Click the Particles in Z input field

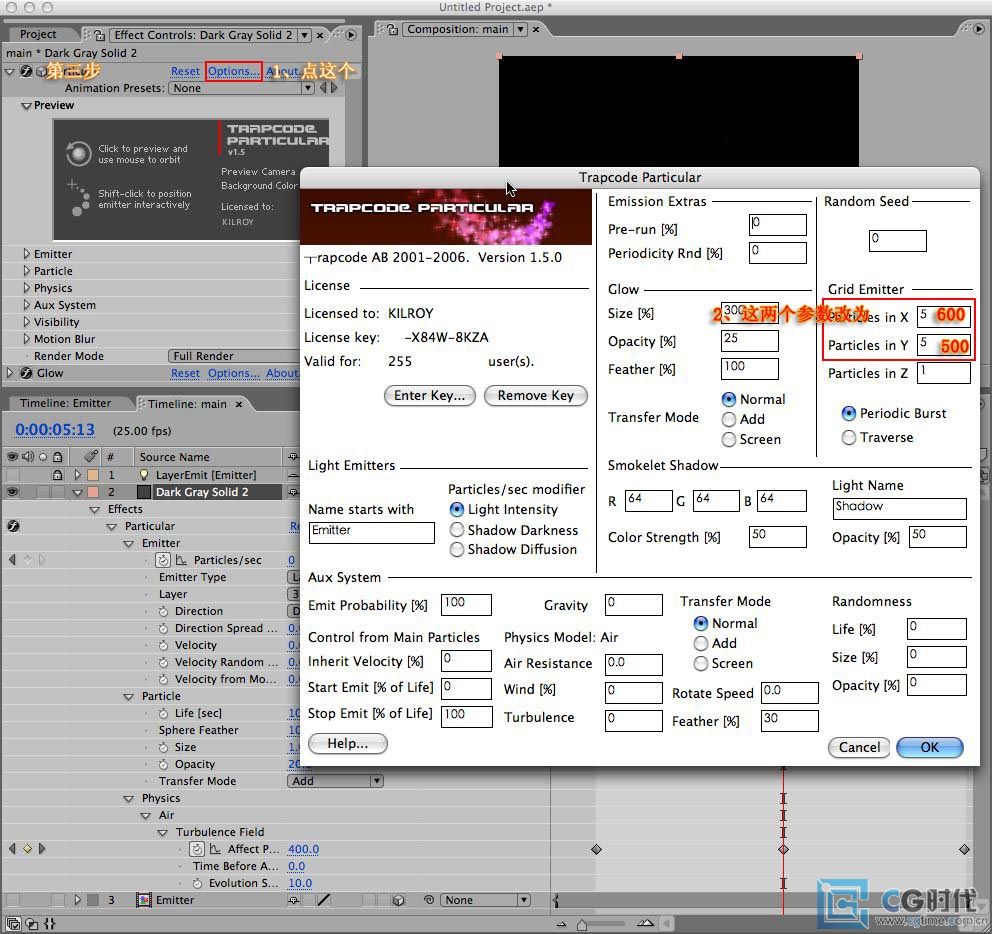tap(943, 373)
